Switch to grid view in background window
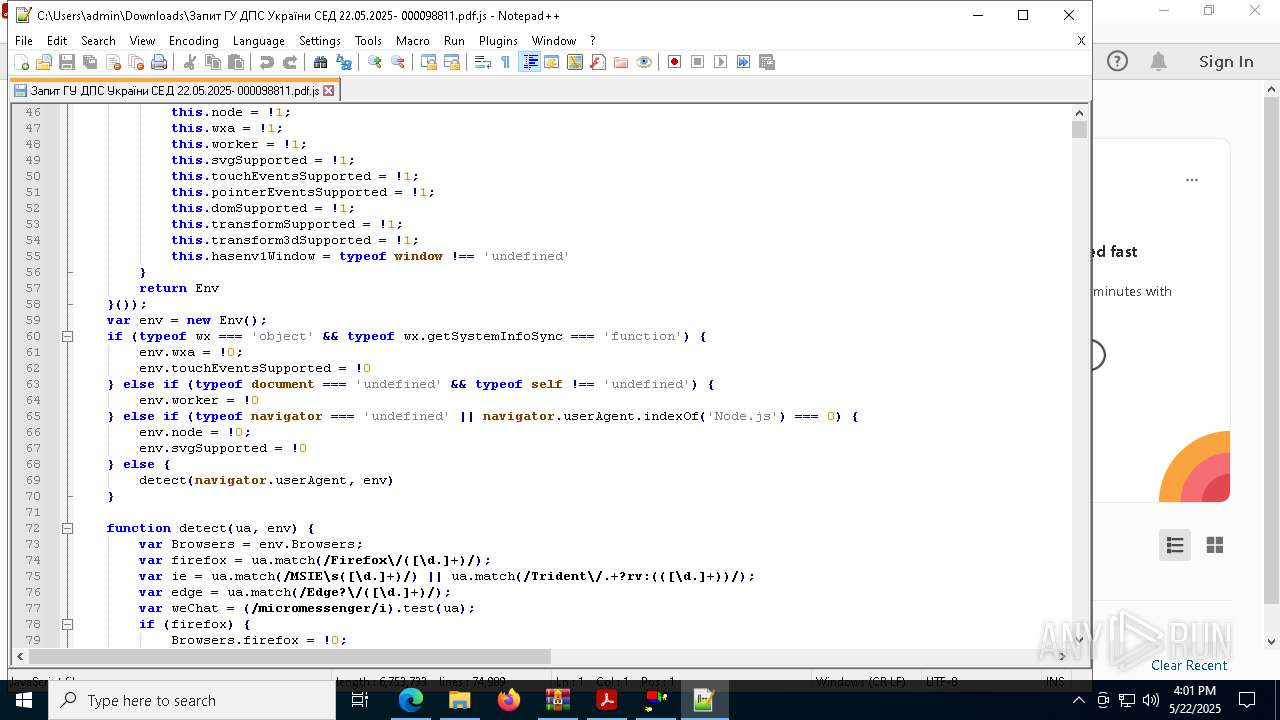The width and height of the screenshot is (1280, 720). (1215, 545)
